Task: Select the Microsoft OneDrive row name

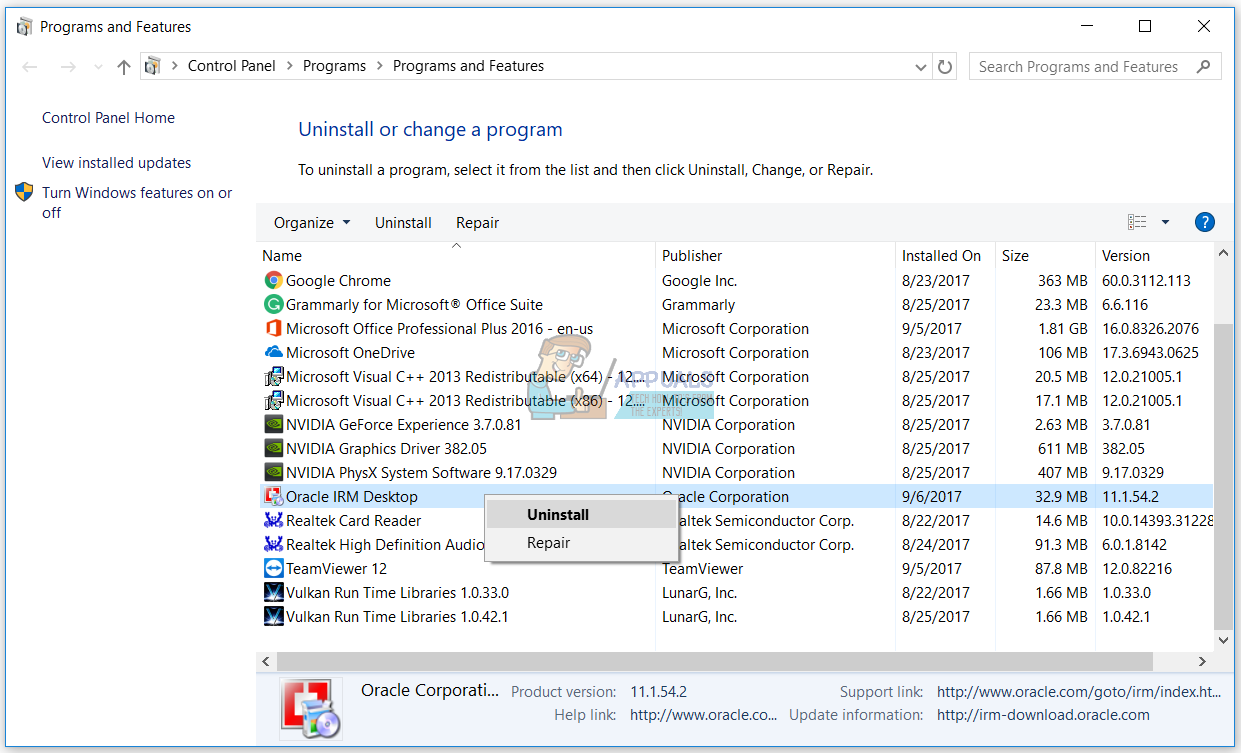Action: pos(350,353)
